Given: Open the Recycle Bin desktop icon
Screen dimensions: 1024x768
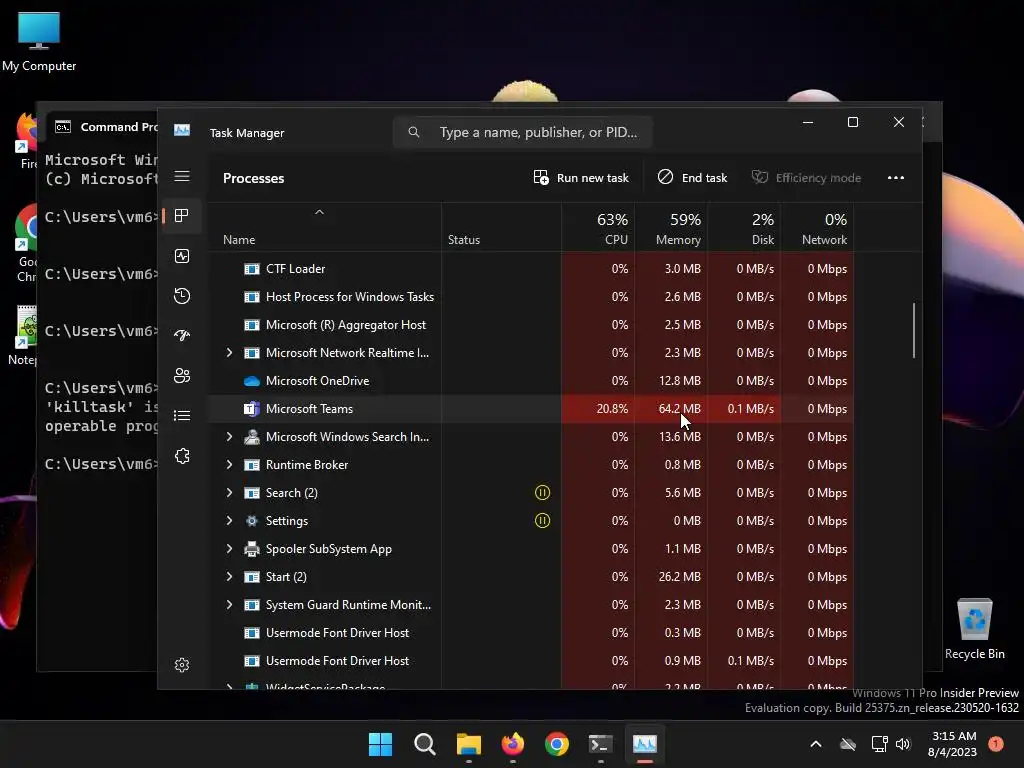Looking at the screenshot, I should coord(974,628).
